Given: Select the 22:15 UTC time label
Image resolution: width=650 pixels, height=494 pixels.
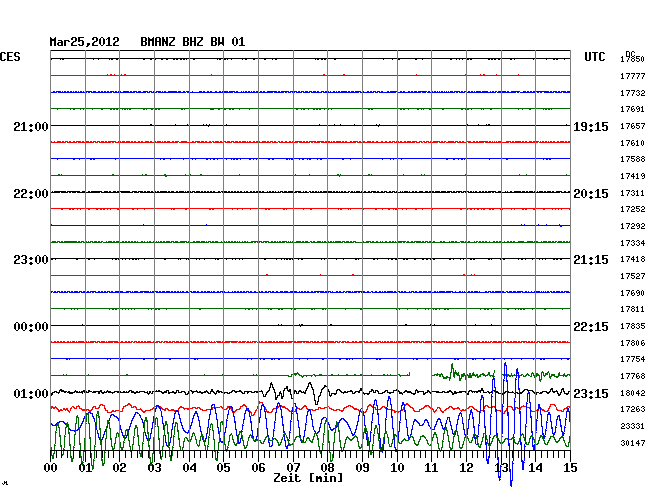Looking at the screenshot, I should (x=591, y=327).
